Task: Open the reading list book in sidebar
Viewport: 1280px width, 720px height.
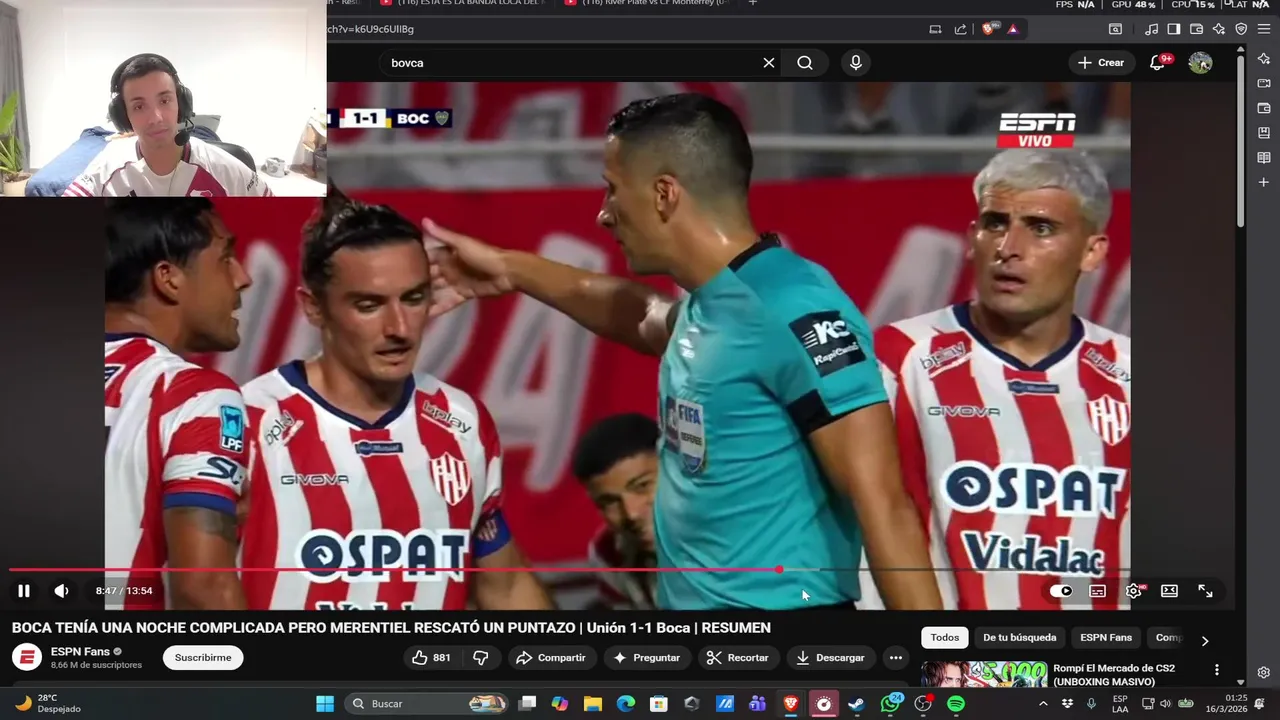Action: [x=1264, y=157]
